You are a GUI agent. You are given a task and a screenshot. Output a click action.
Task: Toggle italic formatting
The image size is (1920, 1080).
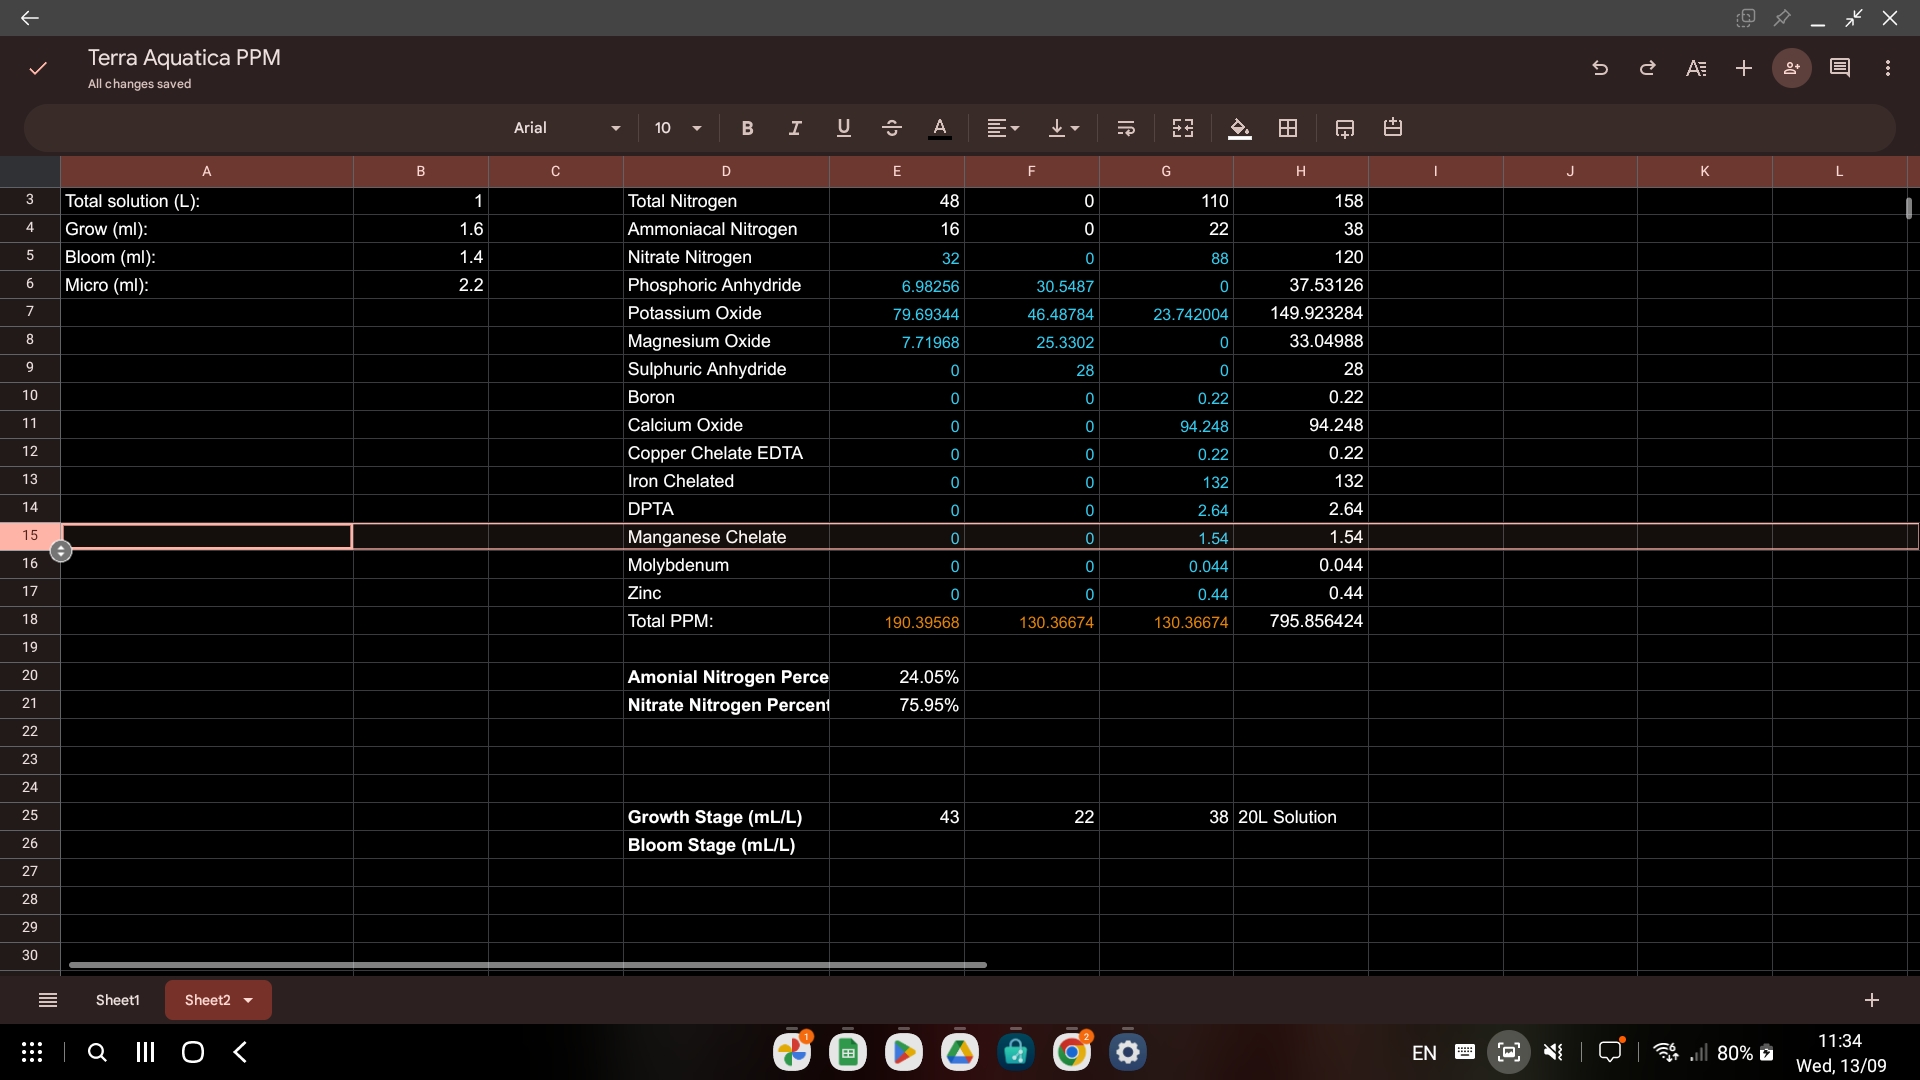click(795, 128)
